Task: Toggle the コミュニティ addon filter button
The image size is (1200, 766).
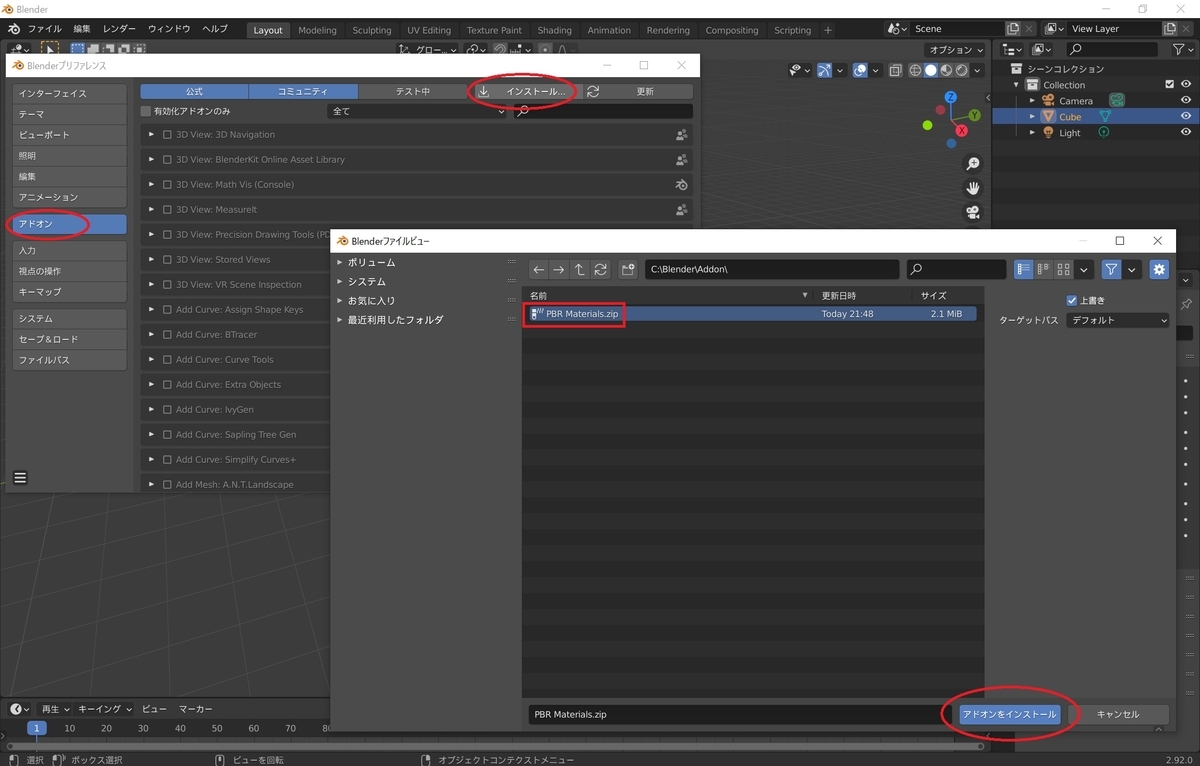Action: (x=302, y=91)
